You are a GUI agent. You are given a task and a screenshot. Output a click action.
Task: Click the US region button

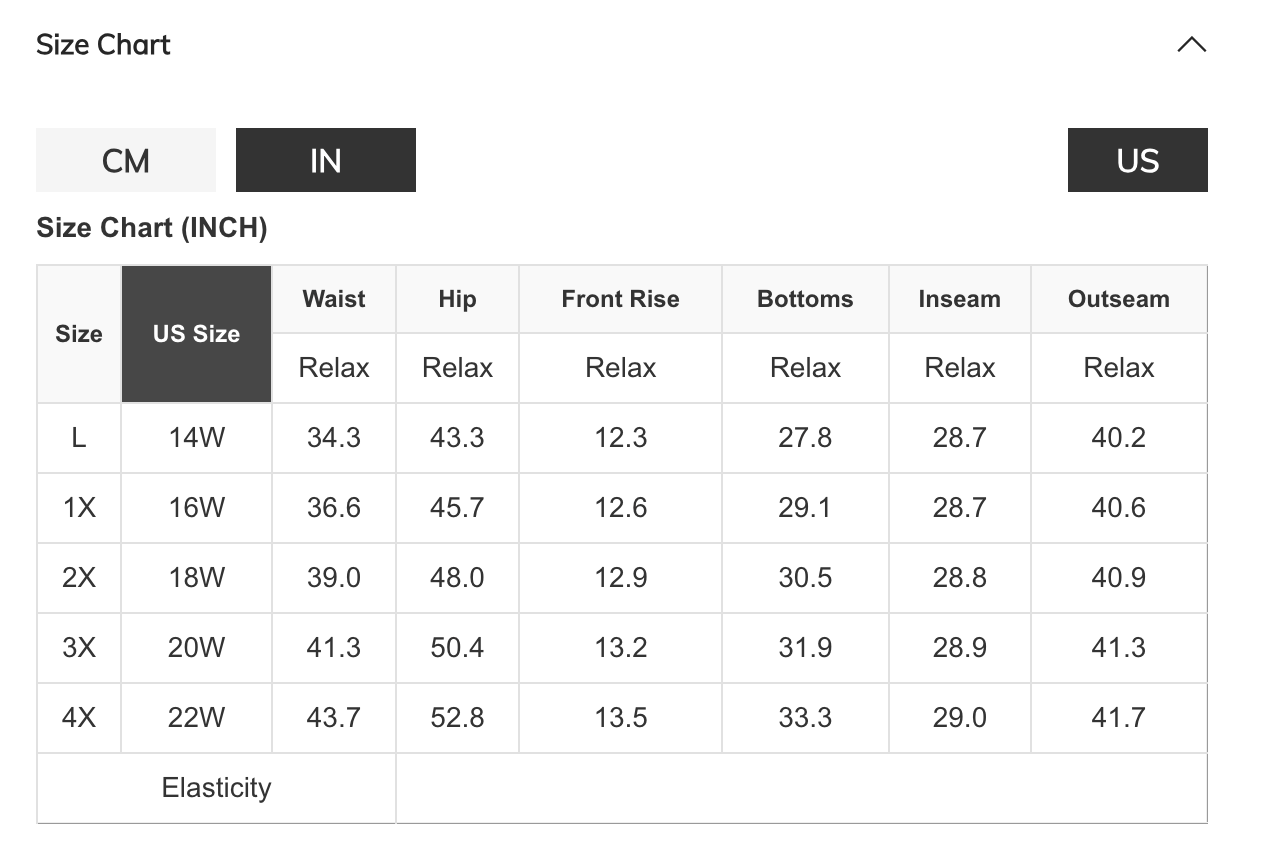coord(1137,160)
